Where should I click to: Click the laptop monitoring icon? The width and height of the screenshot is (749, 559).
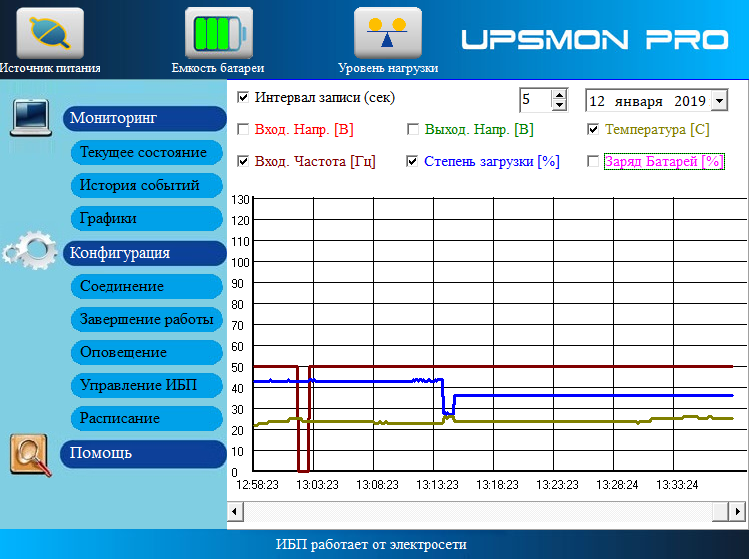(31, 118)
